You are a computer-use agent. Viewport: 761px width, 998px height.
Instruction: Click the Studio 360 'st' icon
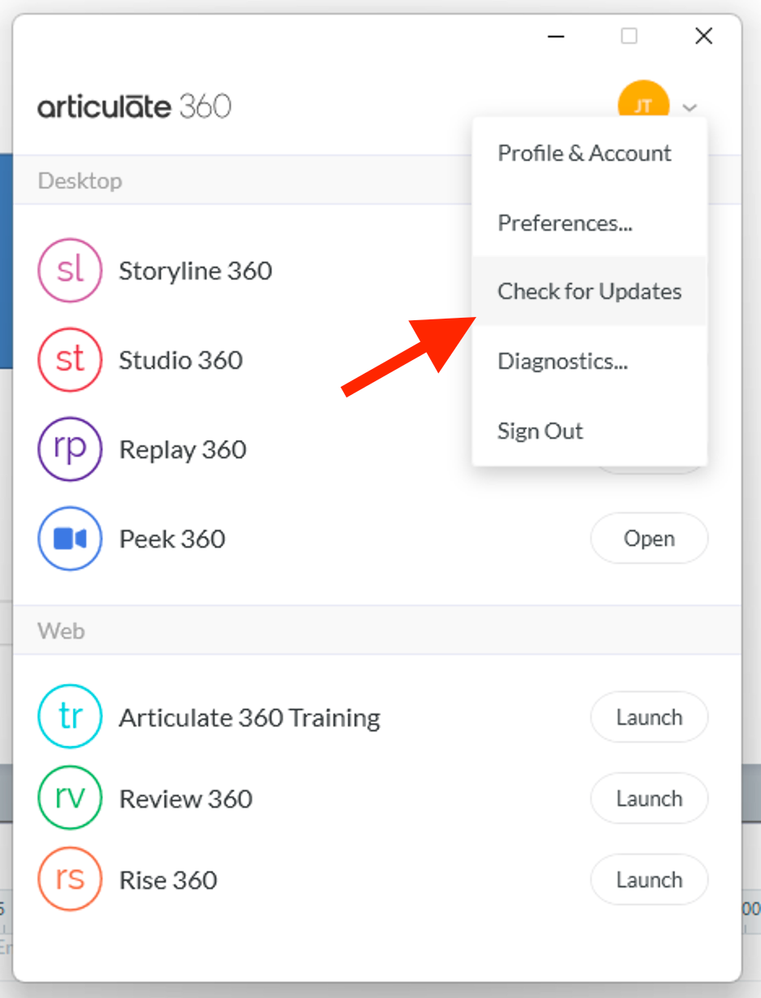[x=70, y=360]
